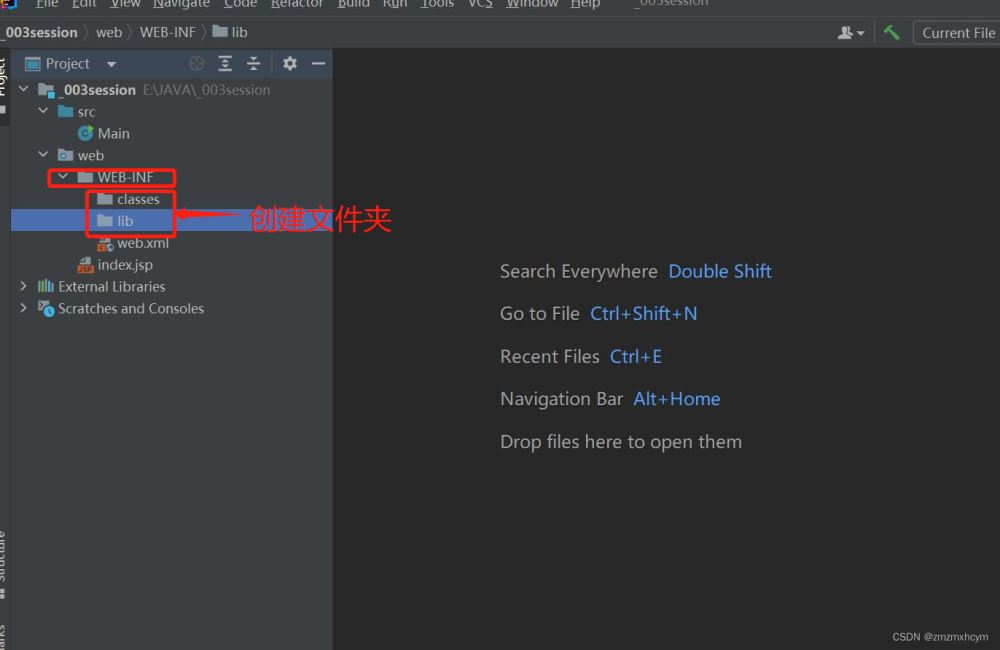Image resolution: width=1000 pixels, height=650 pixels.
Task: Collapse the WEB-INF folder
Action: click(x=63, y=178)
